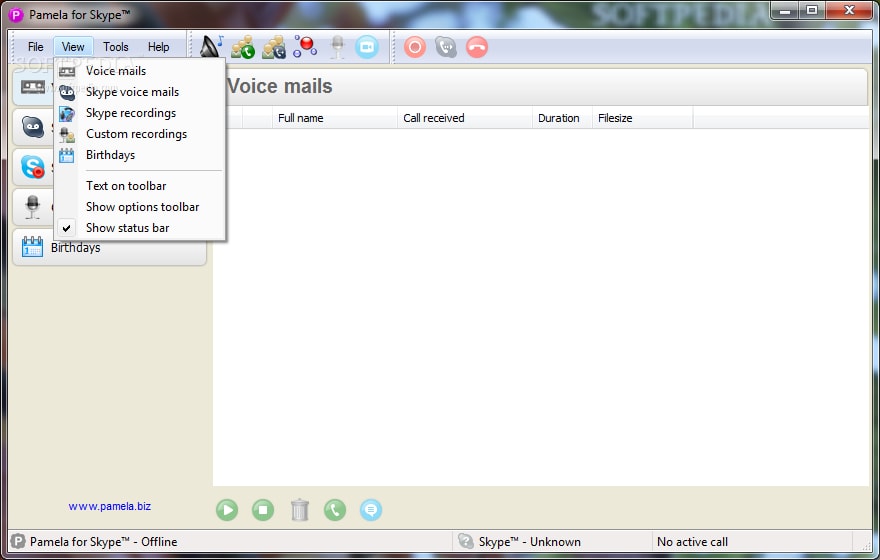
Task: Click 'Skype™ - Unknown' status bar text
Action: (529, 541)
